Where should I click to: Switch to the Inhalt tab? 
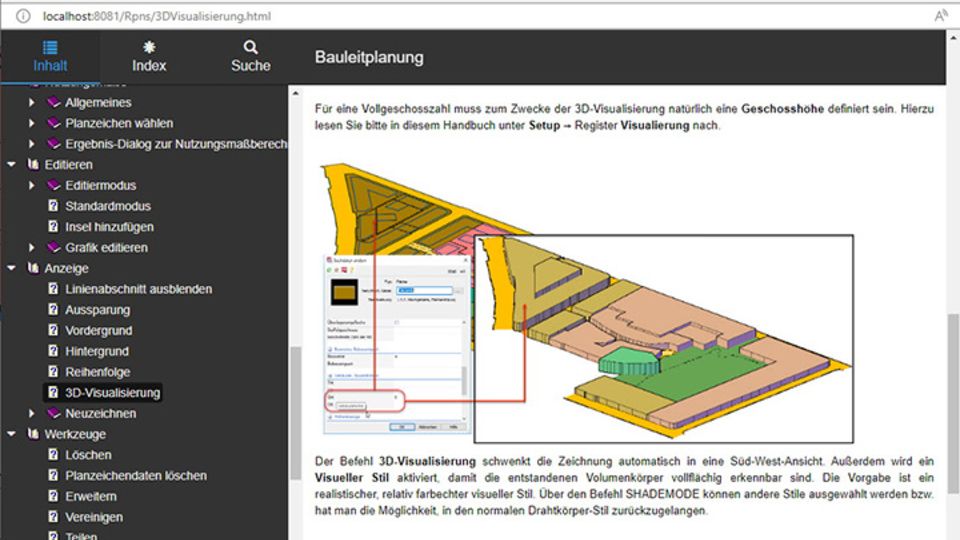(50, 57)
